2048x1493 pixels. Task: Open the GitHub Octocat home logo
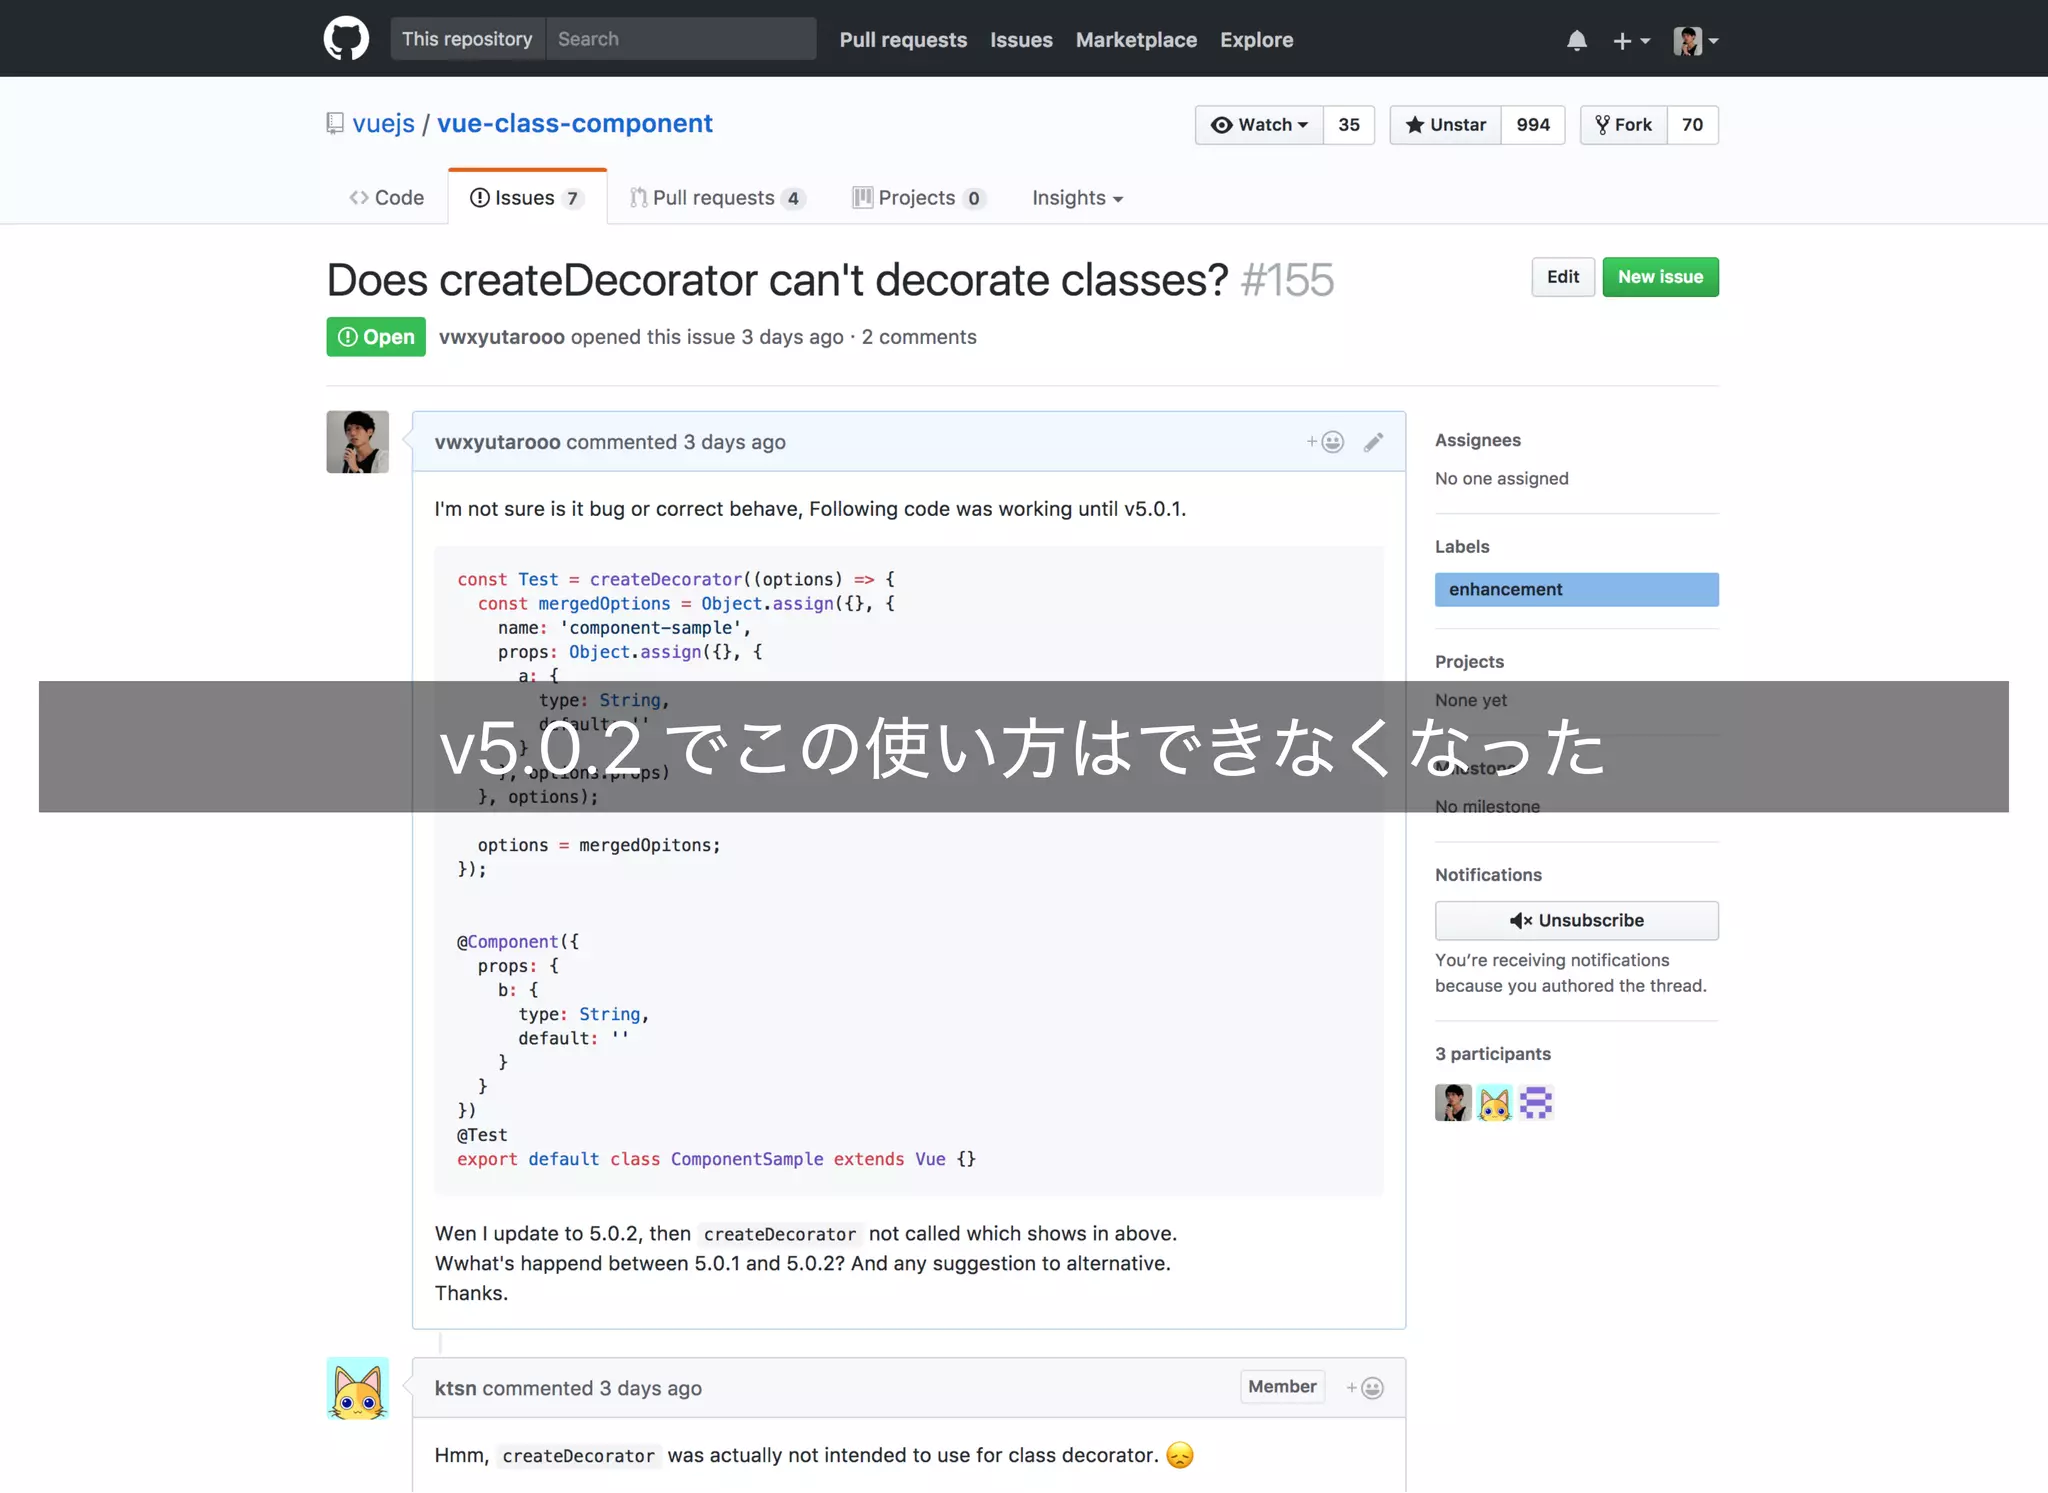346,39
